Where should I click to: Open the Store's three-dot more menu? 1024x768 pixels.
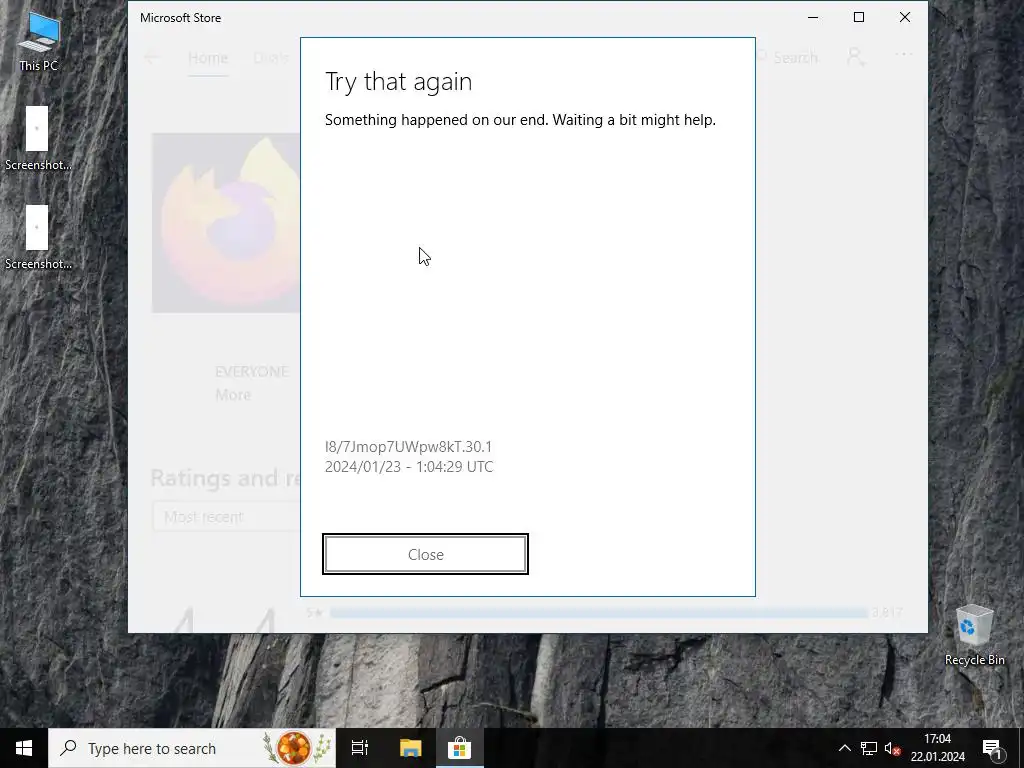pos(903,55)
